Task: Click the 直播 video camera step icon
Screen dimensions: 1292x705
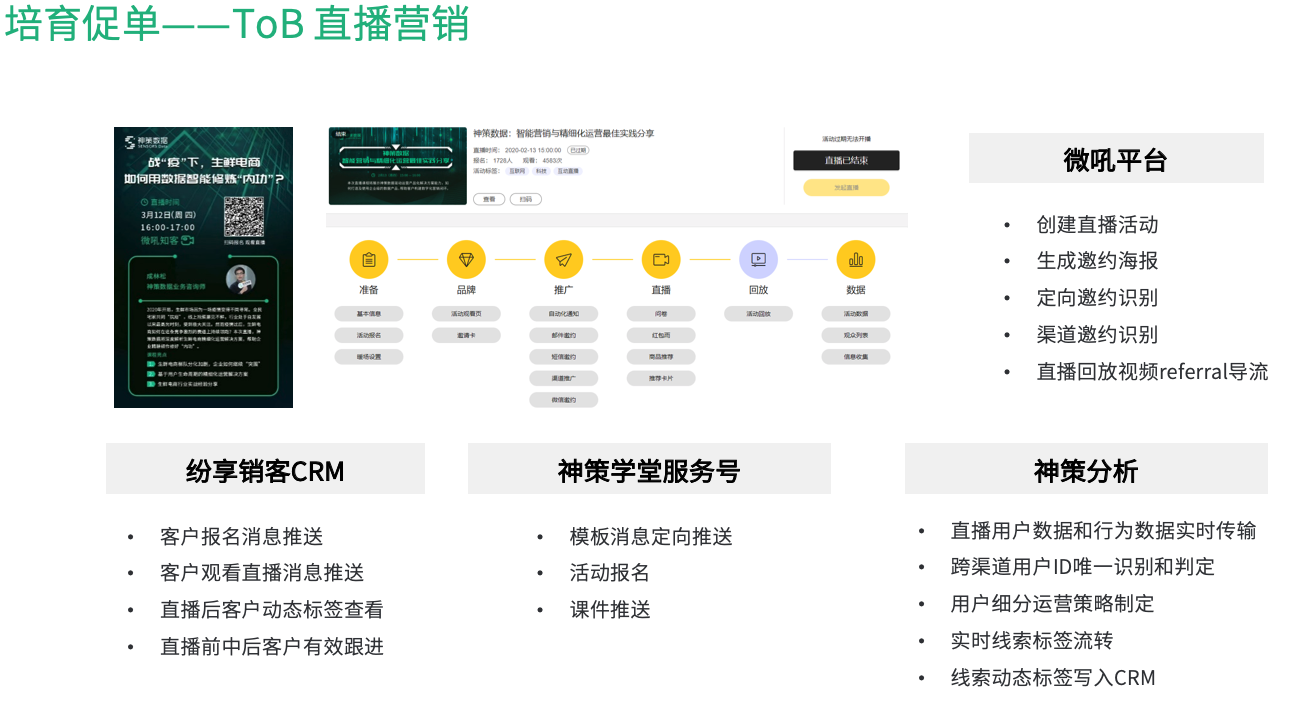Action: [x=661, y=259]
